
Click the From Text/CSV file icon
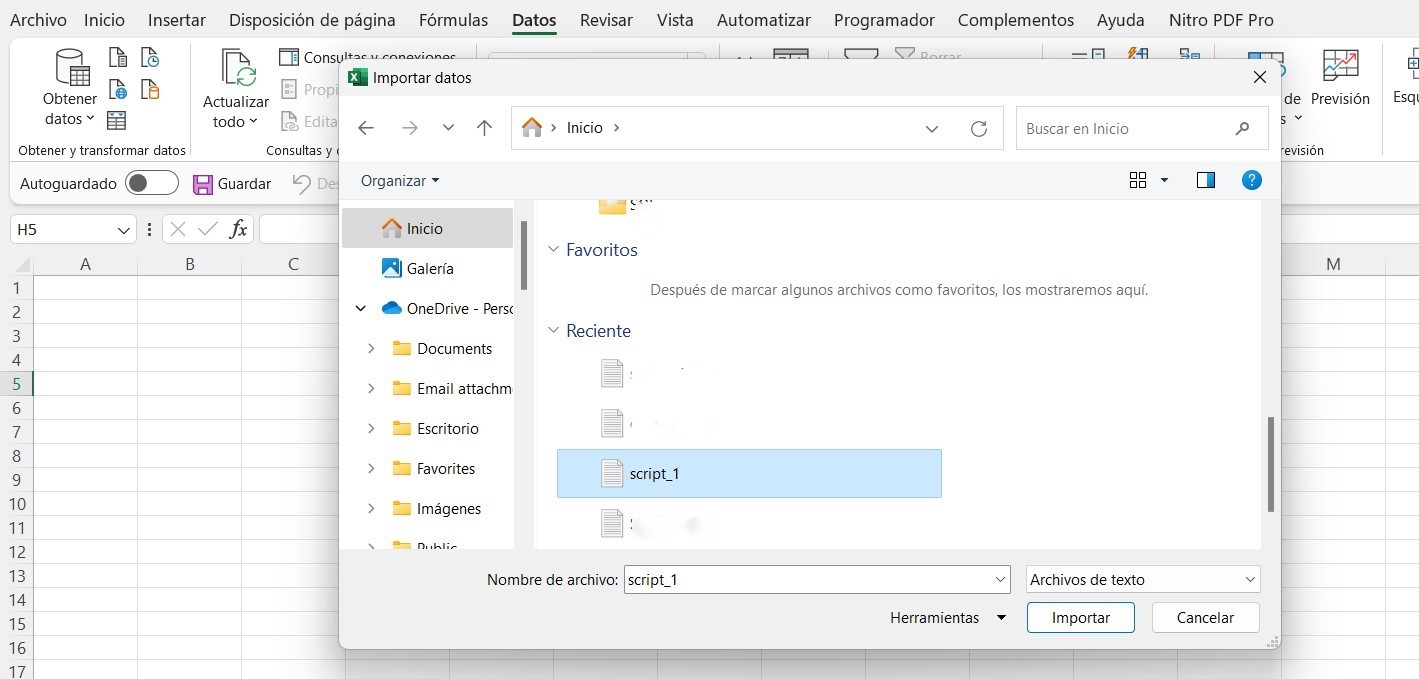click(x=117, y=57)
